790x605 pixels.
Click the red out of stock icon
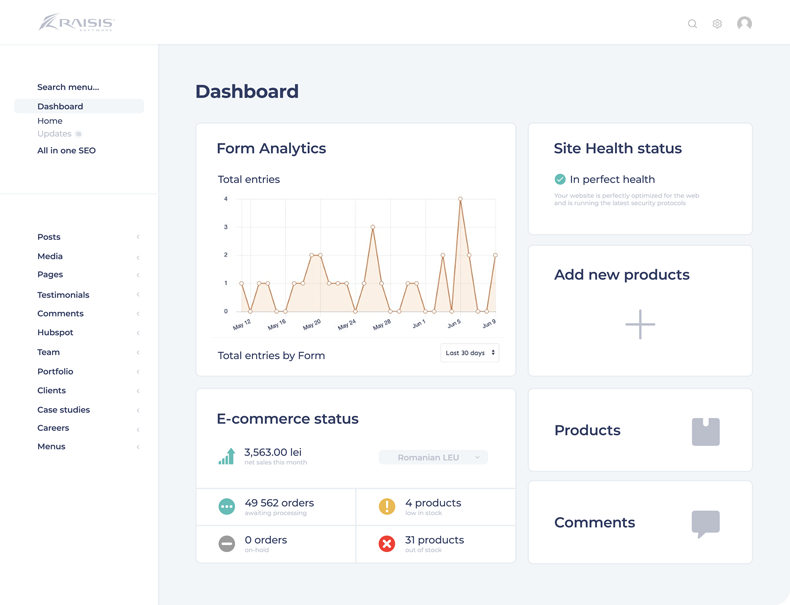click(387, 544)
